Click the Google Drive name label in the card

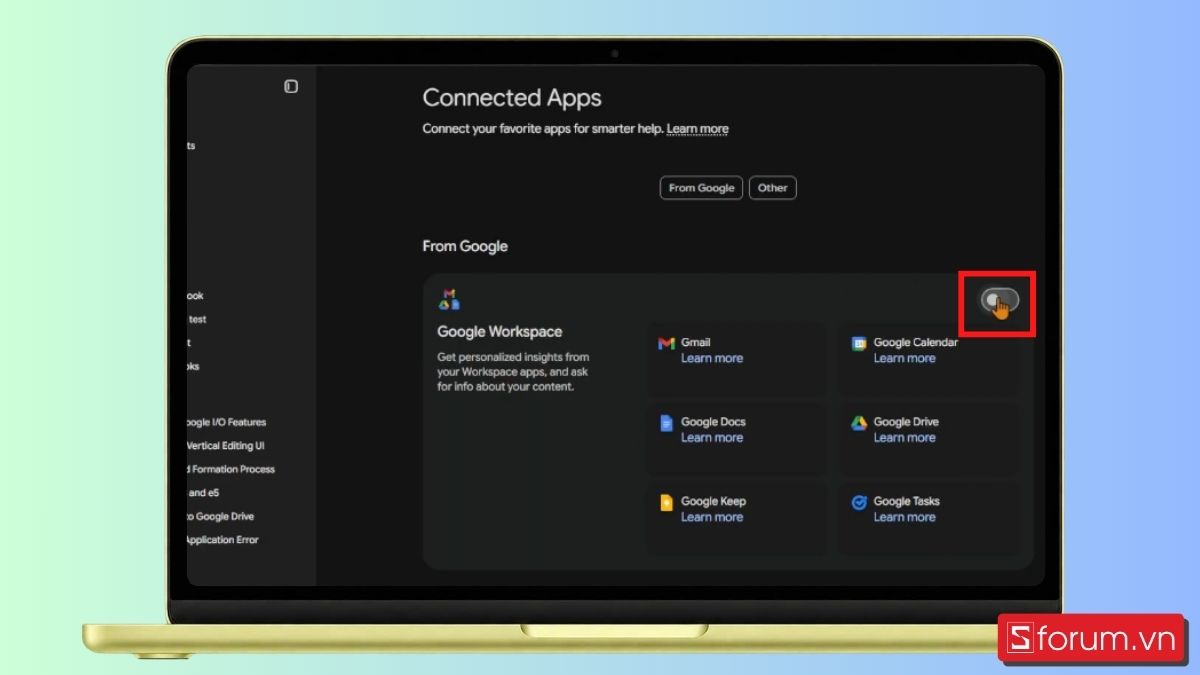click(x=906, y=422)
